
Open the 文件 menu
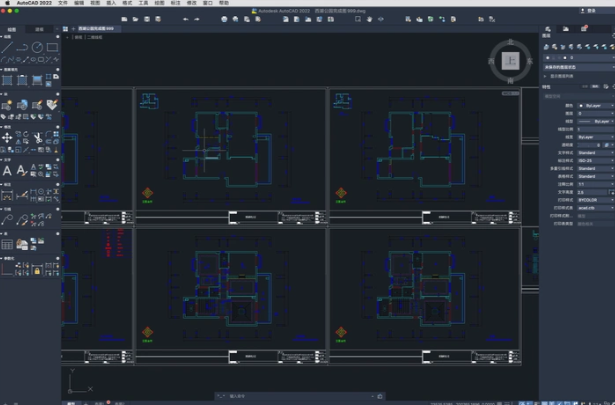pyautogui.click(x=63, y=3)
